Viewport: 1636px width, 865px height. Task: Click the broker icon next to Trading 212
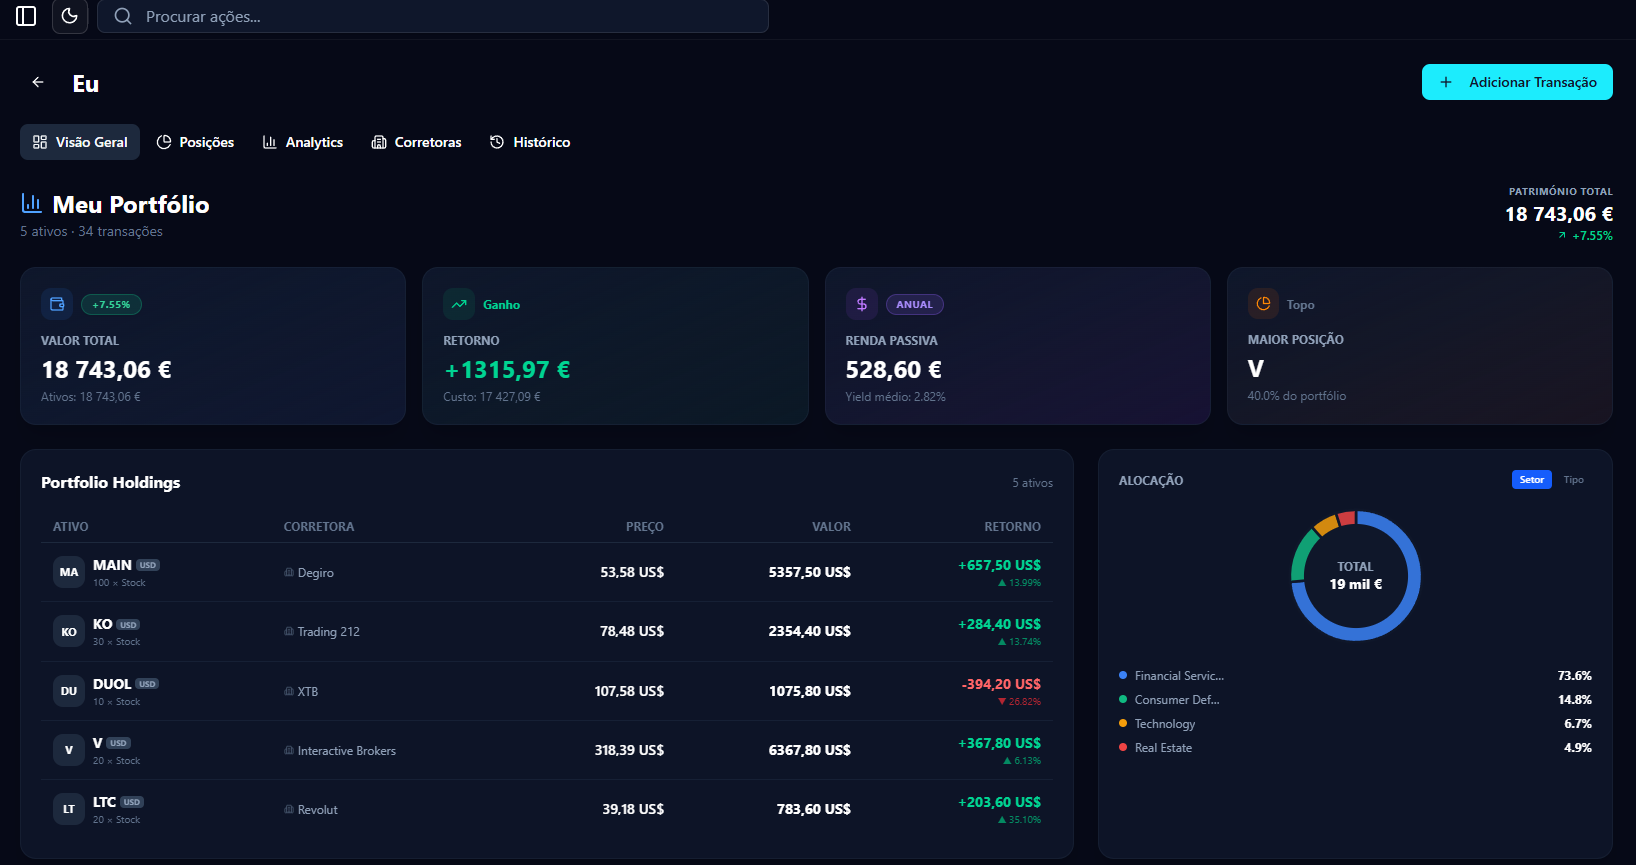point(289,632)
